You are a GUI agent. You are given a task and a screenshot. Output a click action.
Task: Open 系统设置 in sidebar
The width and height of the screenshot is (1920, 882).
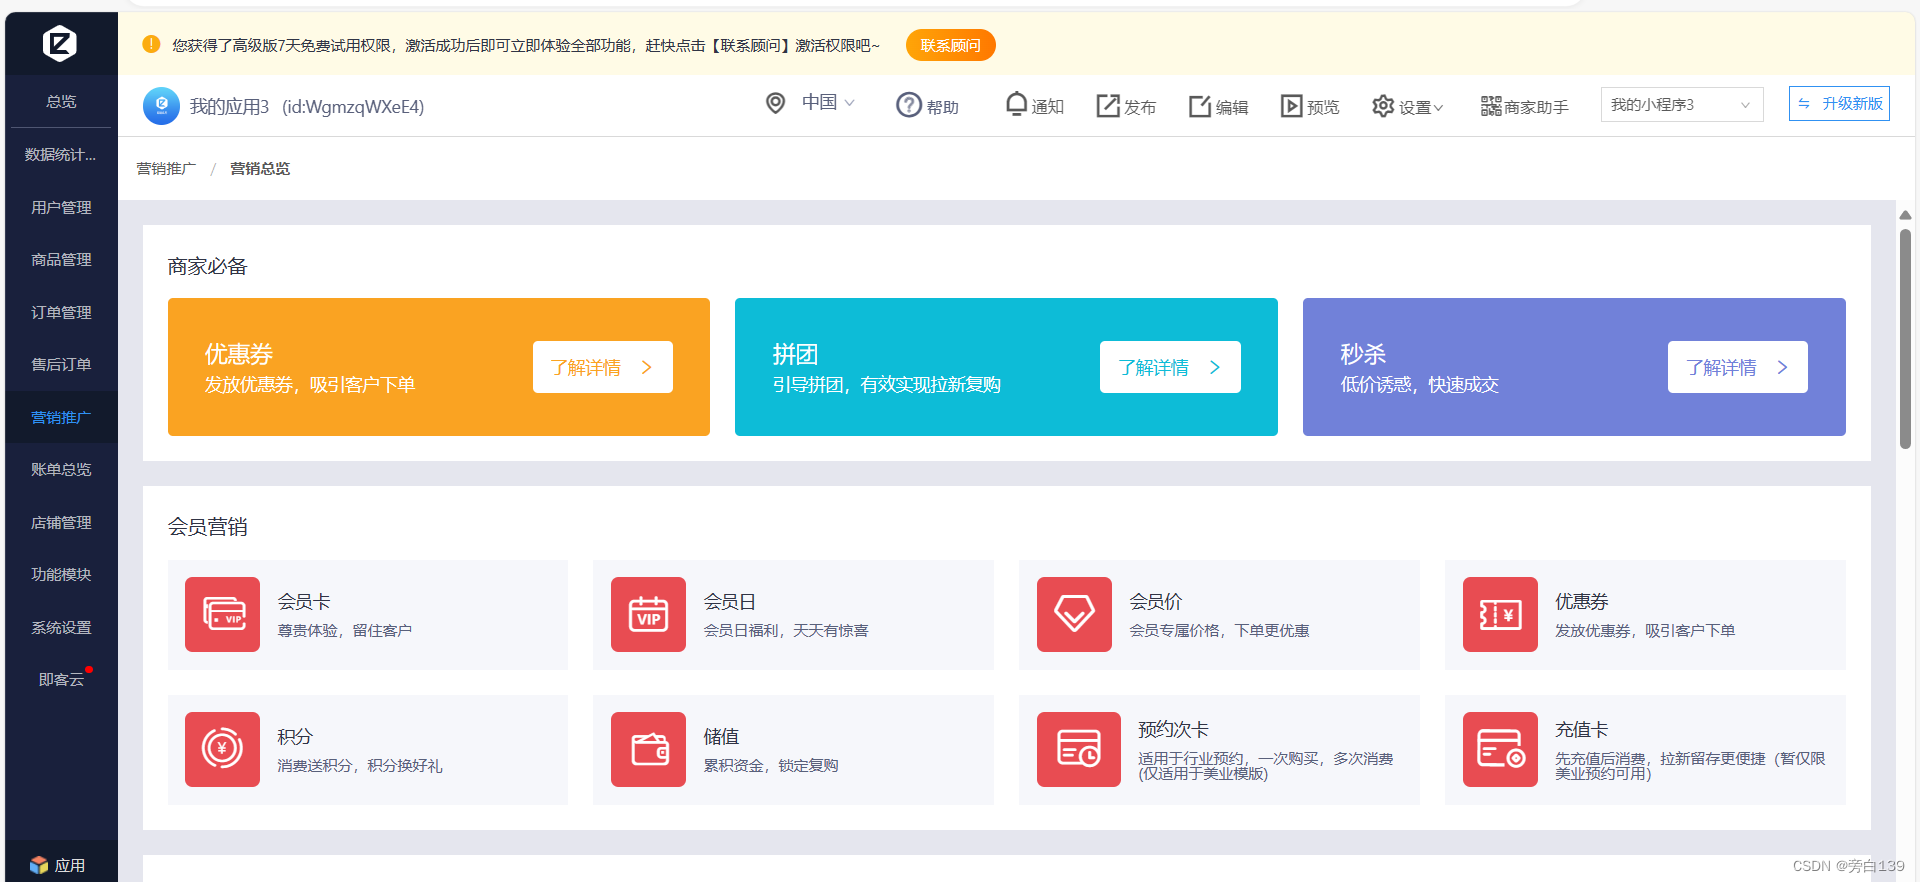61,627
